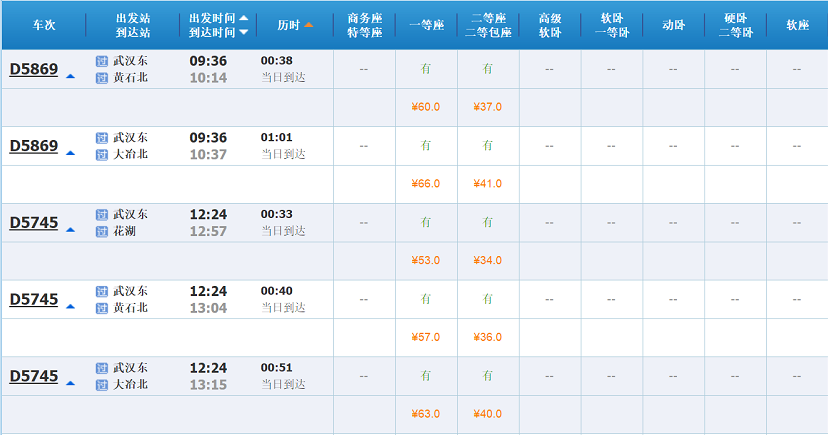
Task: Open train D5869 arriving at 10:37
Action: tap(34, 146)
